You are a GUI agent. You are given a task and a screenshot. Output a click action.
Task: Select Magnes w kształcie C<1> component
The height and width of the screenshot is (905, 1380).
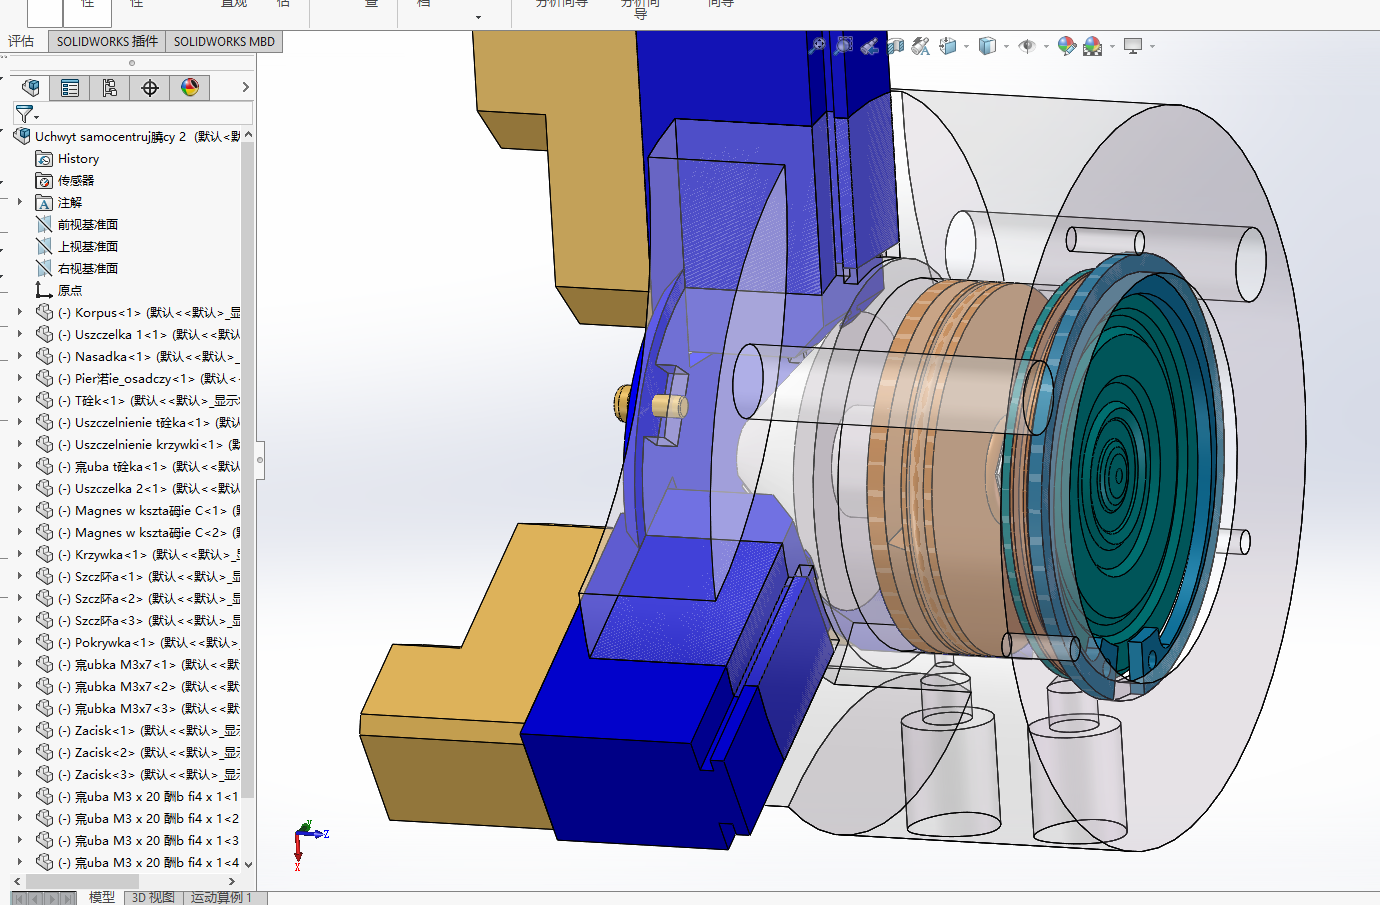138,511
